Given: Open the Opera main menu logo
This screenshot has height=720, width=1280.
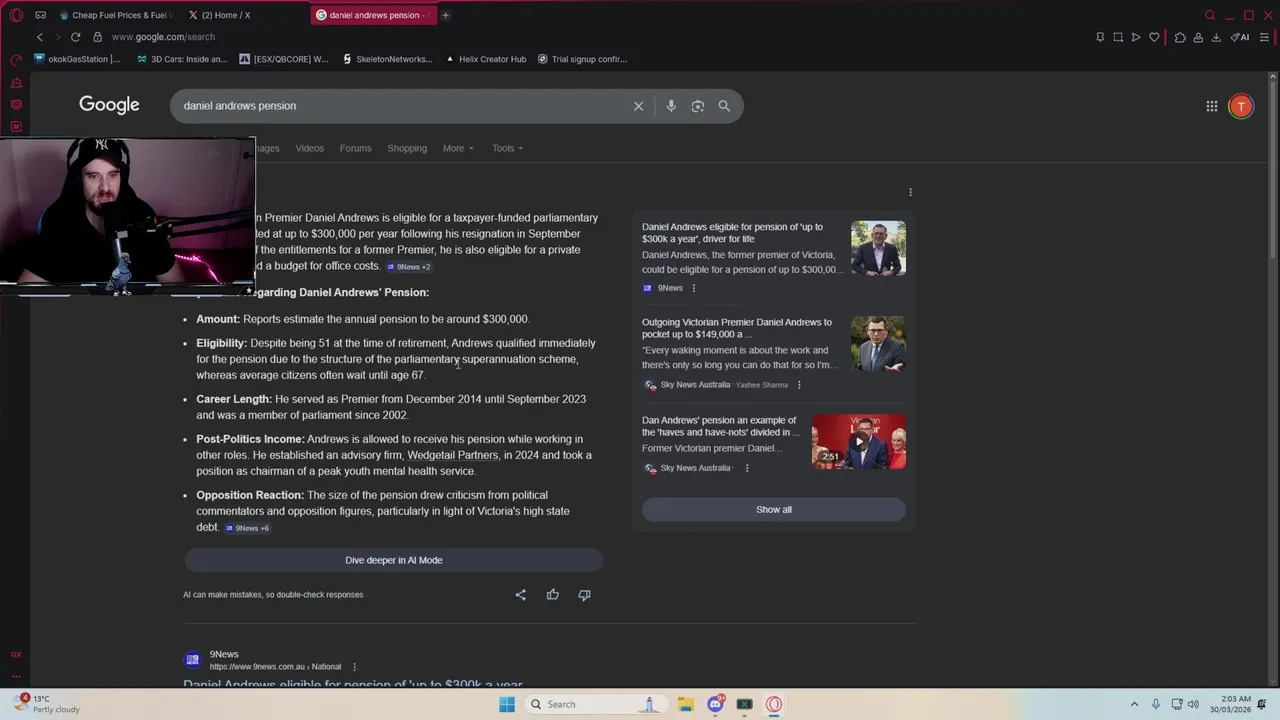Looking at the screenshot, I should coord(16,15).
